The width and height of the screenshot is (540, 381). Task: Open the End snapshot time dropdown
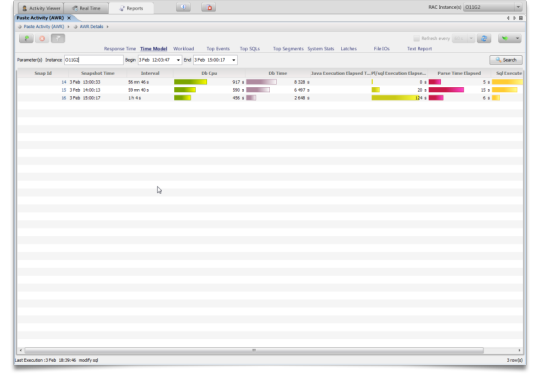(234, 60)
